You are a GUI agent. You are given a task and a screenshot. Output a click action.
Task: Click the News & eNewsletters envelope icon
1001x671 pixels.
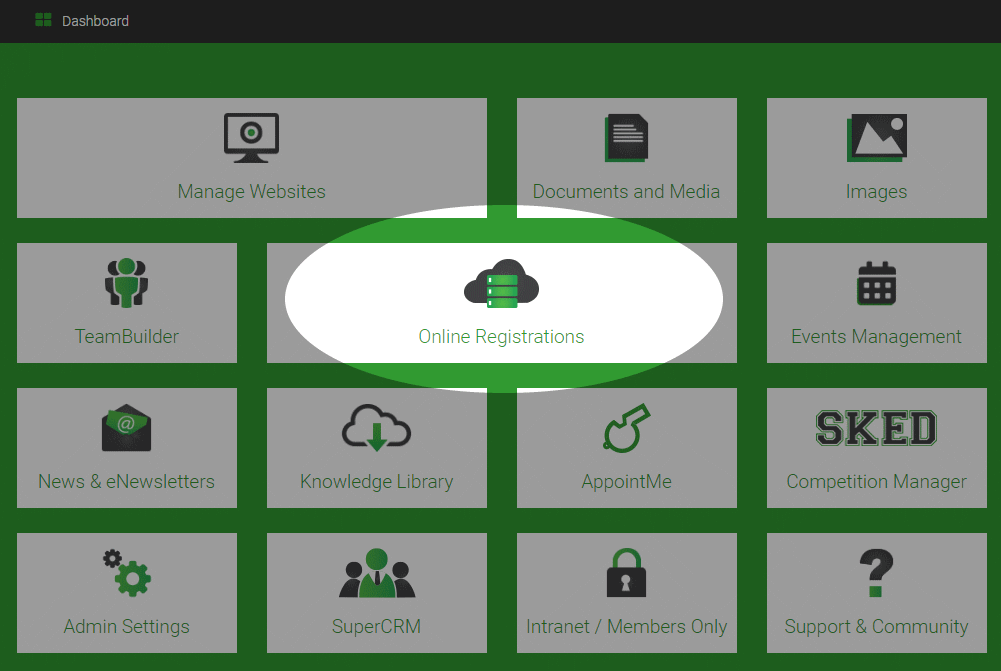pyautogui.click(x=126, y=428)
